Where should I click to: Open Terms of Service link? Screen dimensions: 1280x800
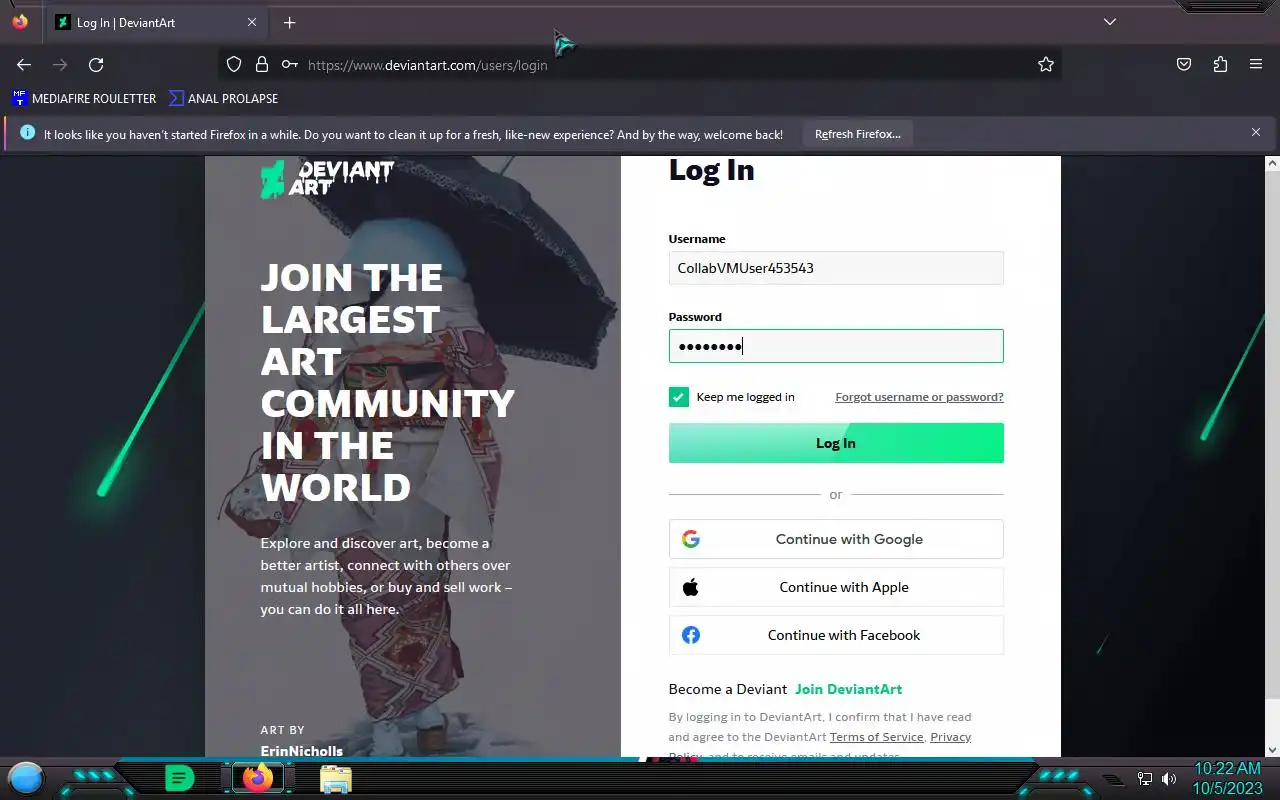pos(876,737)
